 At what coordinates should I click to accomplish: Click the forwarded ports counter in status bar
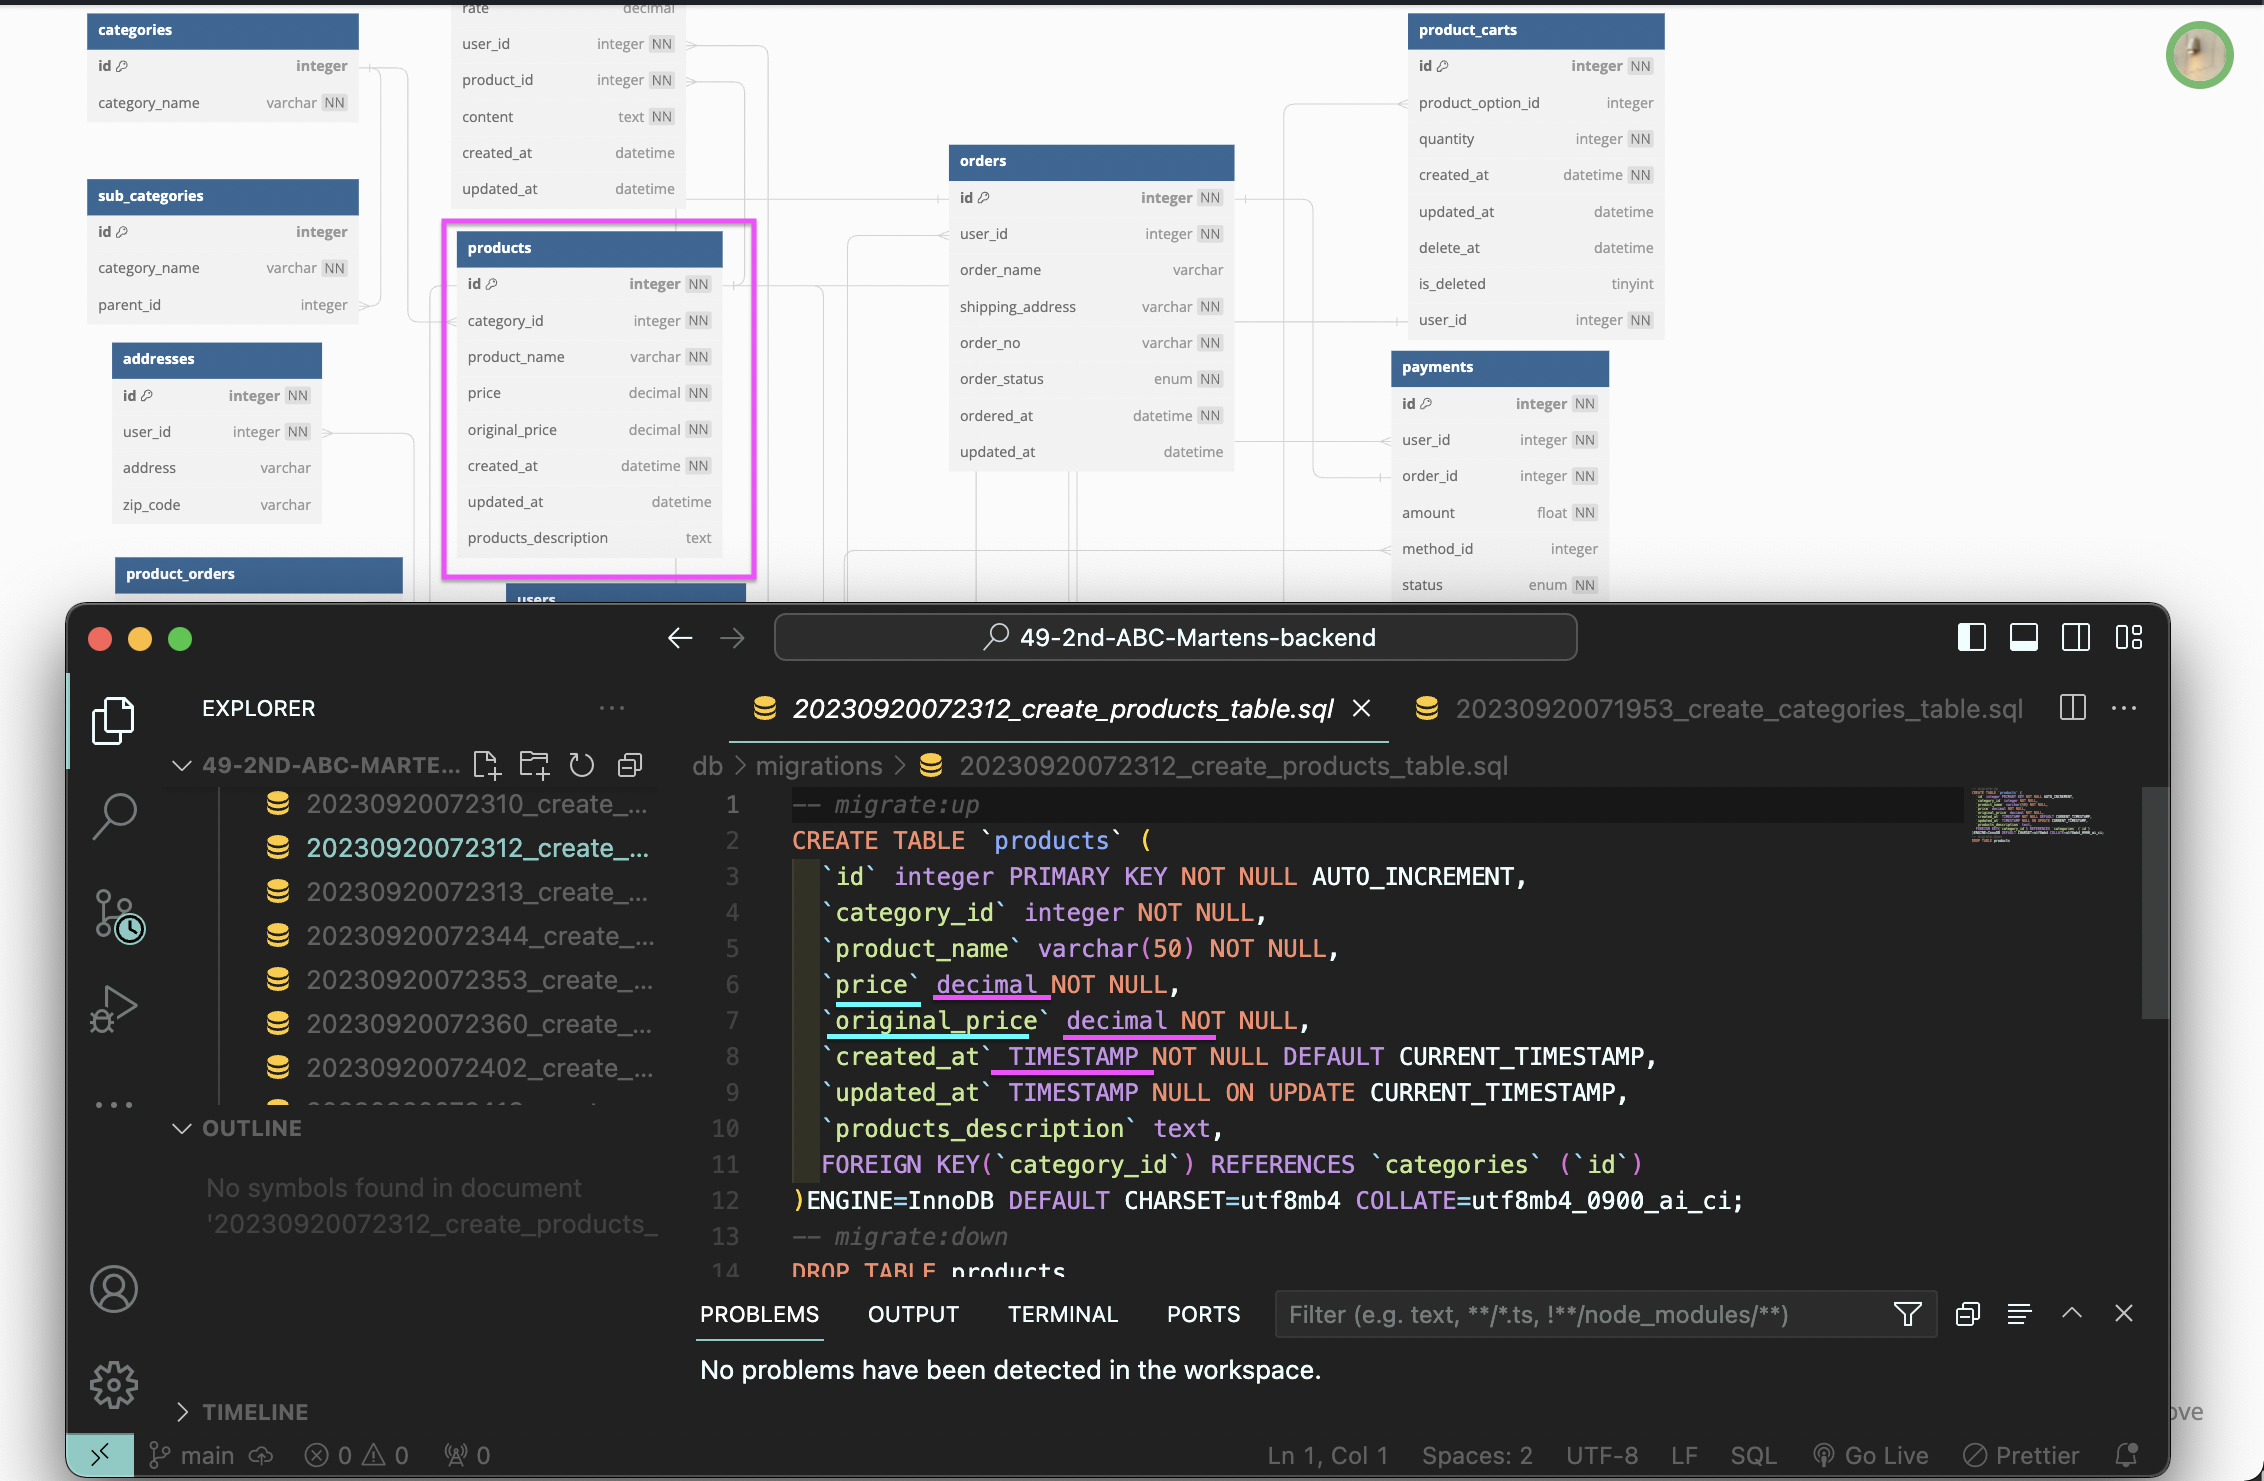[467, 1455]
